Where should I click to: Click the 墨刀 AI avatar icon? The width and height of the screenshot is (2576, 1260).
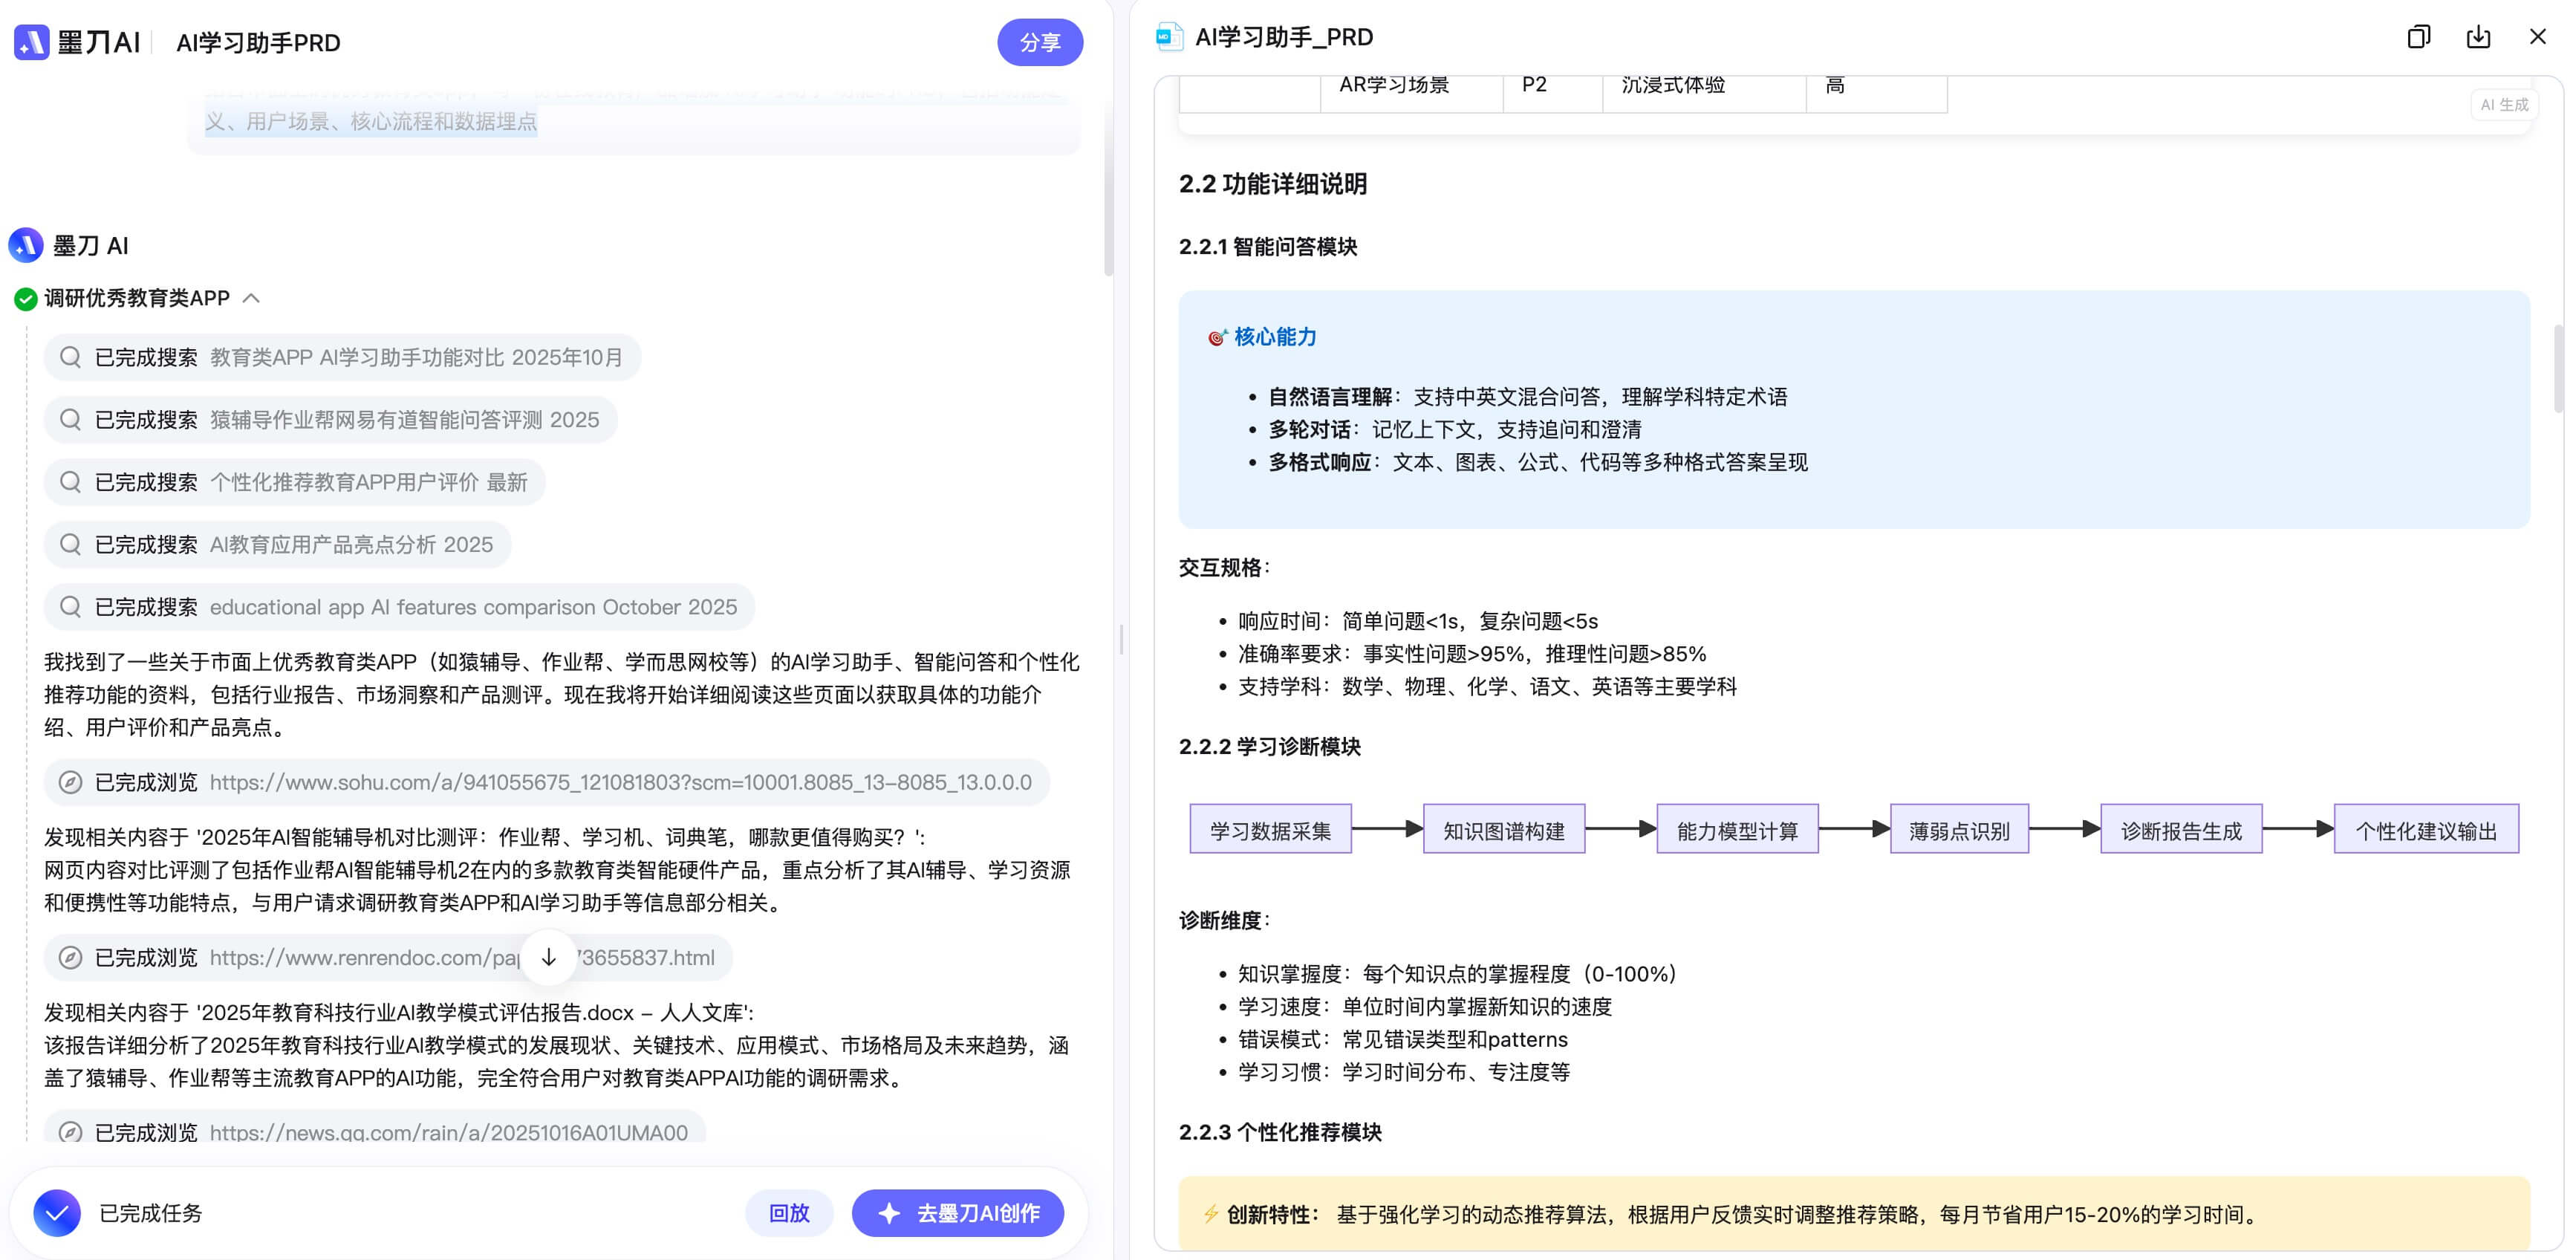(26, 245)
